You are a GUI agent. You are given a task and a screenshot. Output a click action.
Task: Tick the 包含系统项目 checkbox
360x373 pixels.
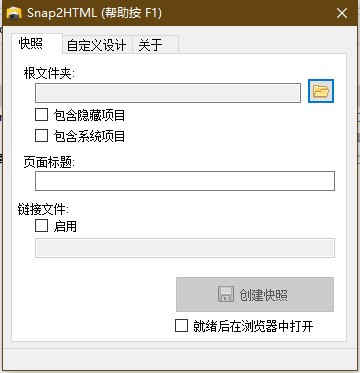(42, 136)
